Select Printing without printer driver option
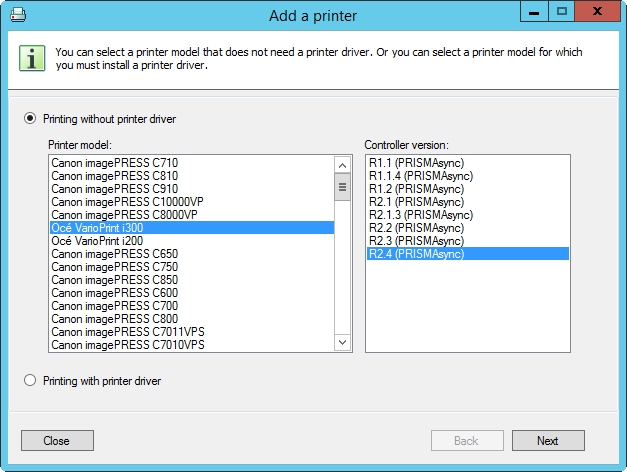 point(30,118)
